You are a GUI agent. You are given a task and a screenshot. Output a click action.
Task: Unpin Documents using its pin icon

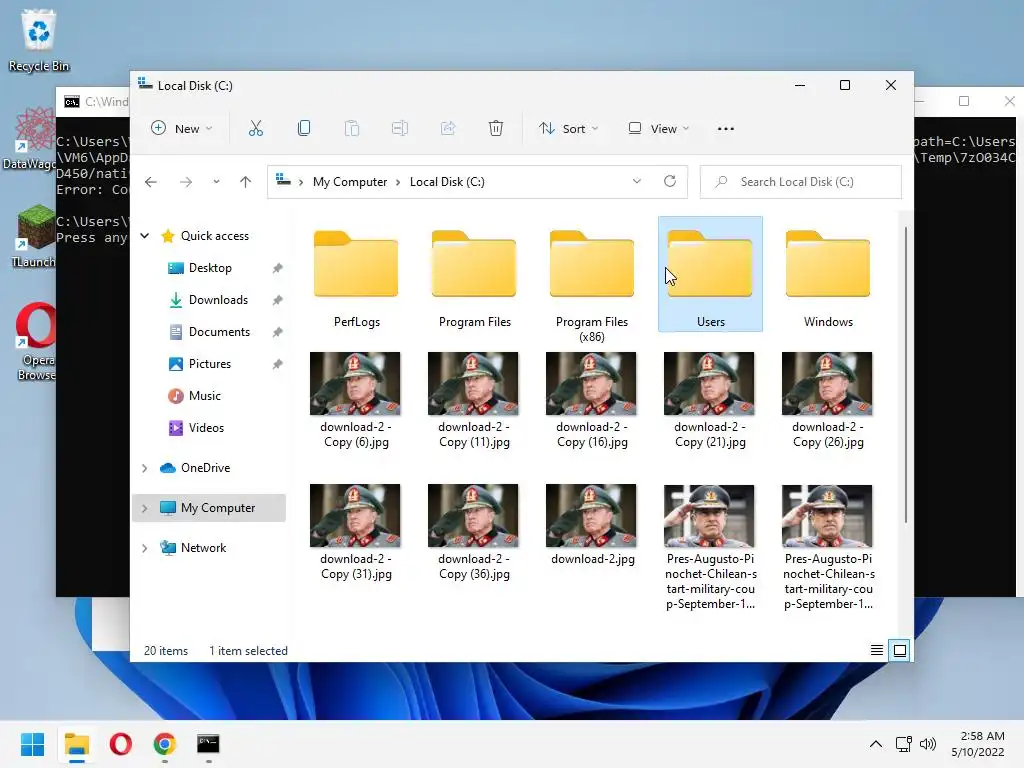pyautogui.click(x=278, y=332)
